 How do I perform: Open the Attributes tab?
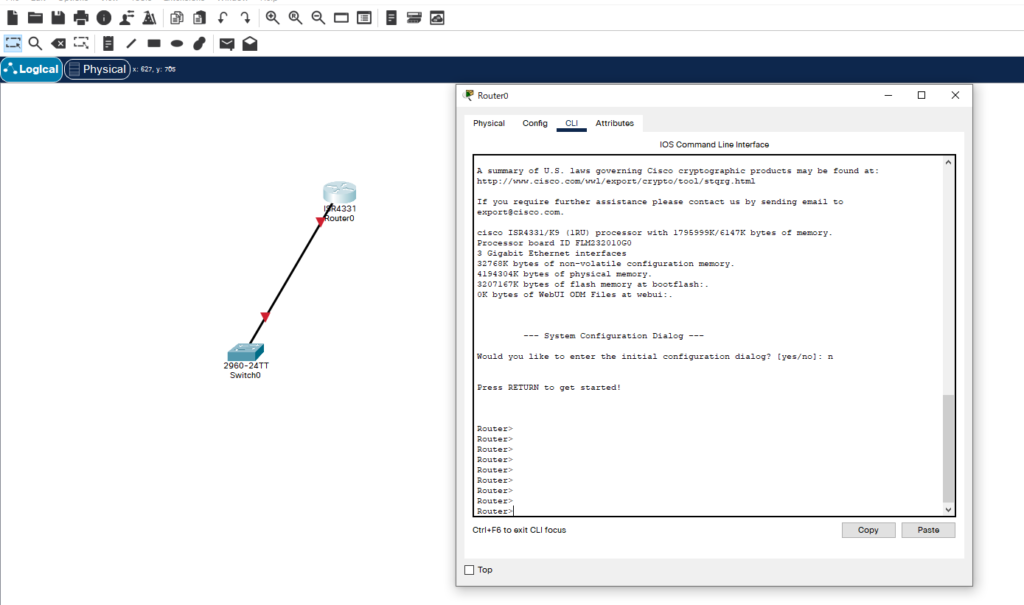click(615, 123)
